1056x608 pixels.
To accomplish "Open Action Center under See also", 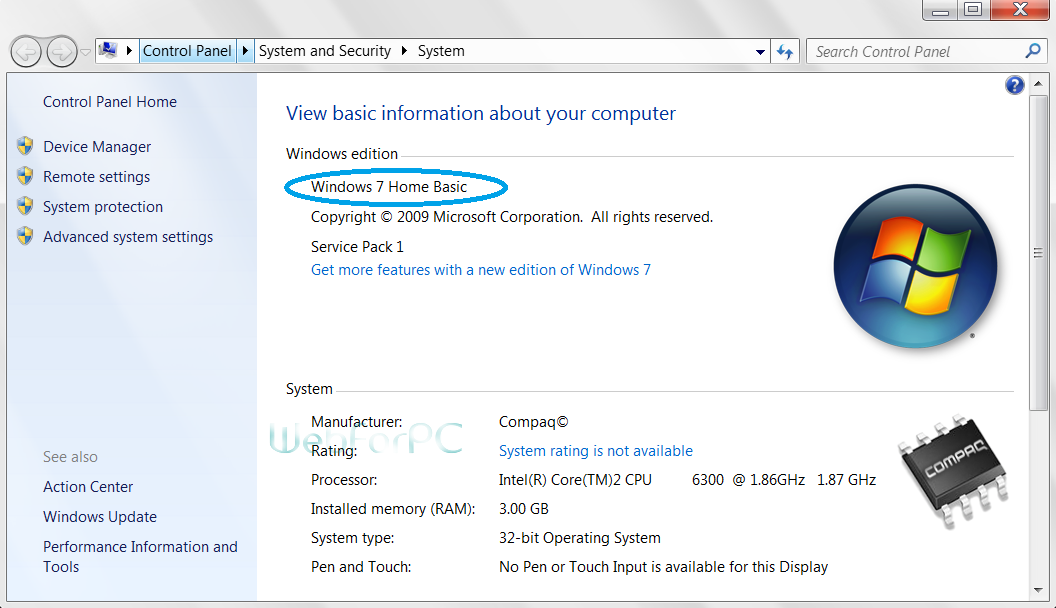I will [88, 487].
